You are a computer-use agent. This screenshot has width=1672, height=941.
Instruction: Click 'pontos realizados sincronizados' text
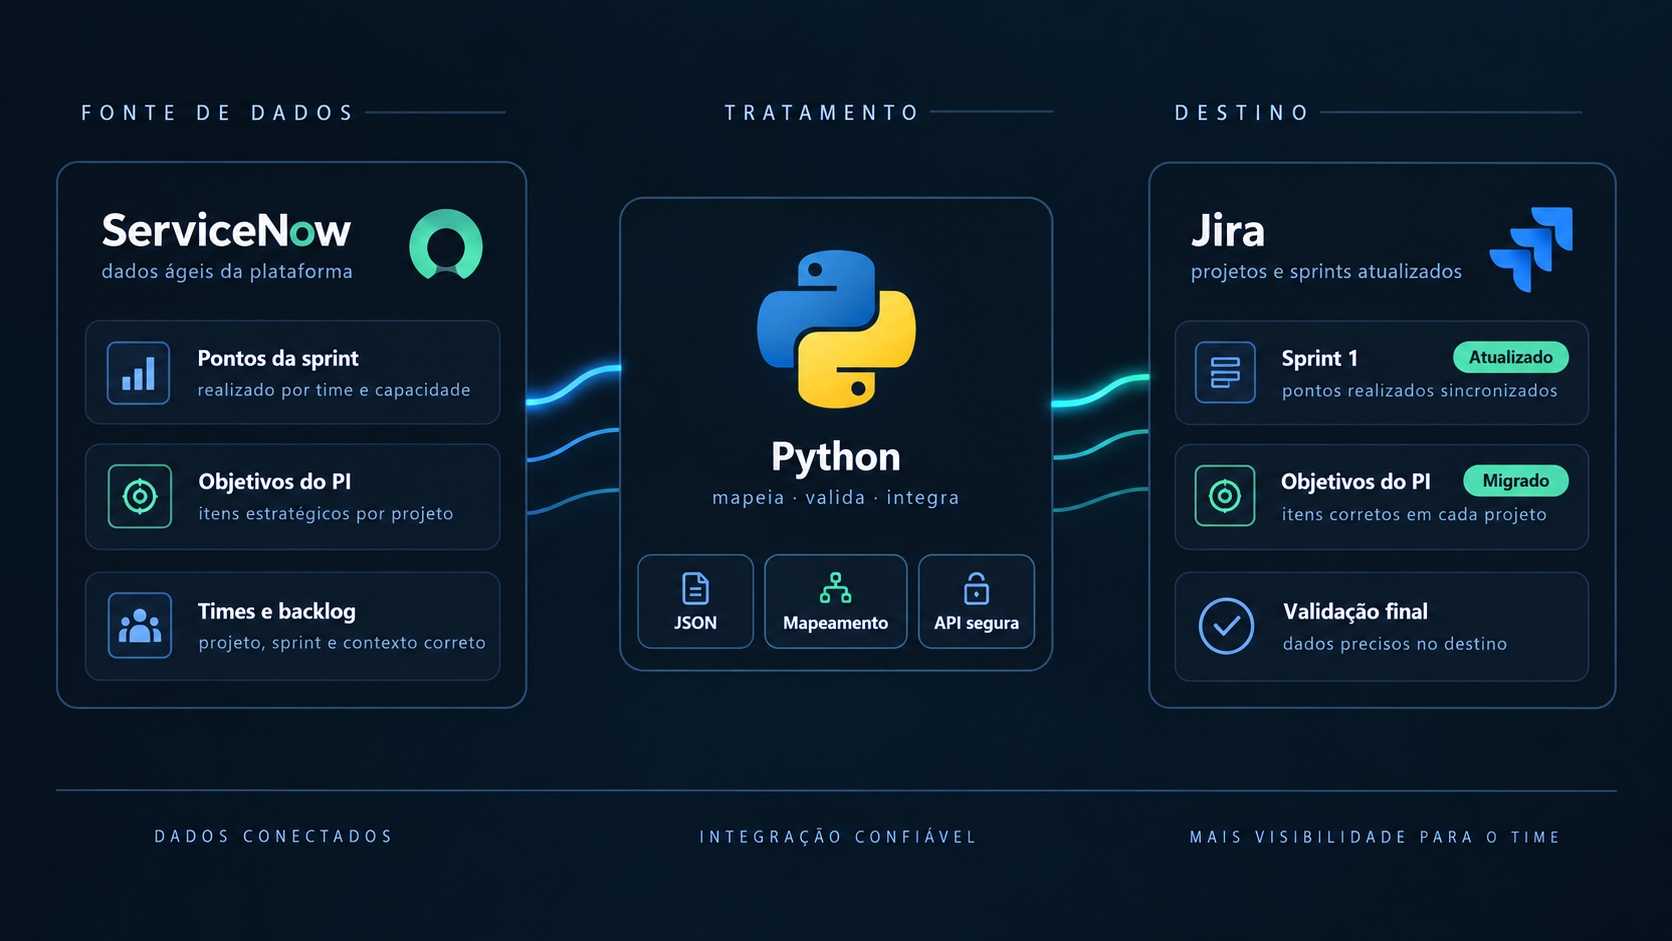tap(1420, 391)
